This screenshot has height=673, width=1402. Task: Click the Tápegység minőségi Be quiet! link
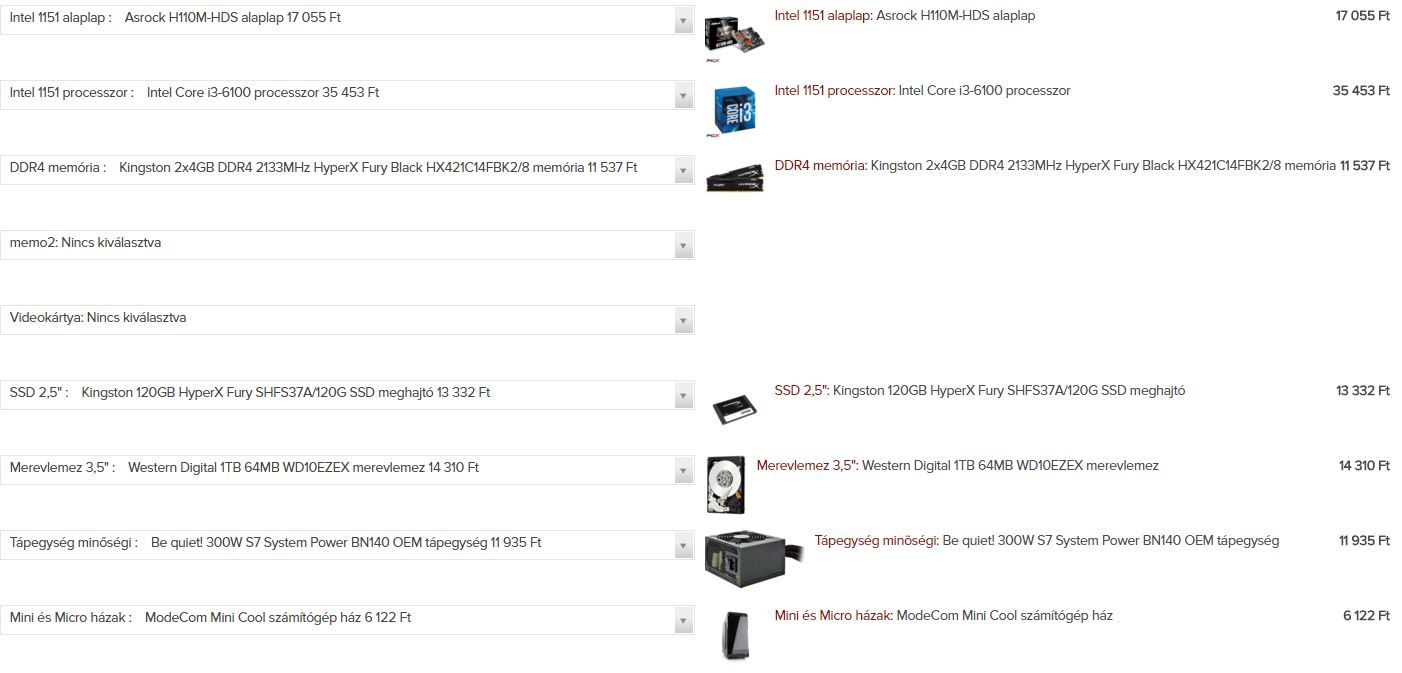(1046, 541)
